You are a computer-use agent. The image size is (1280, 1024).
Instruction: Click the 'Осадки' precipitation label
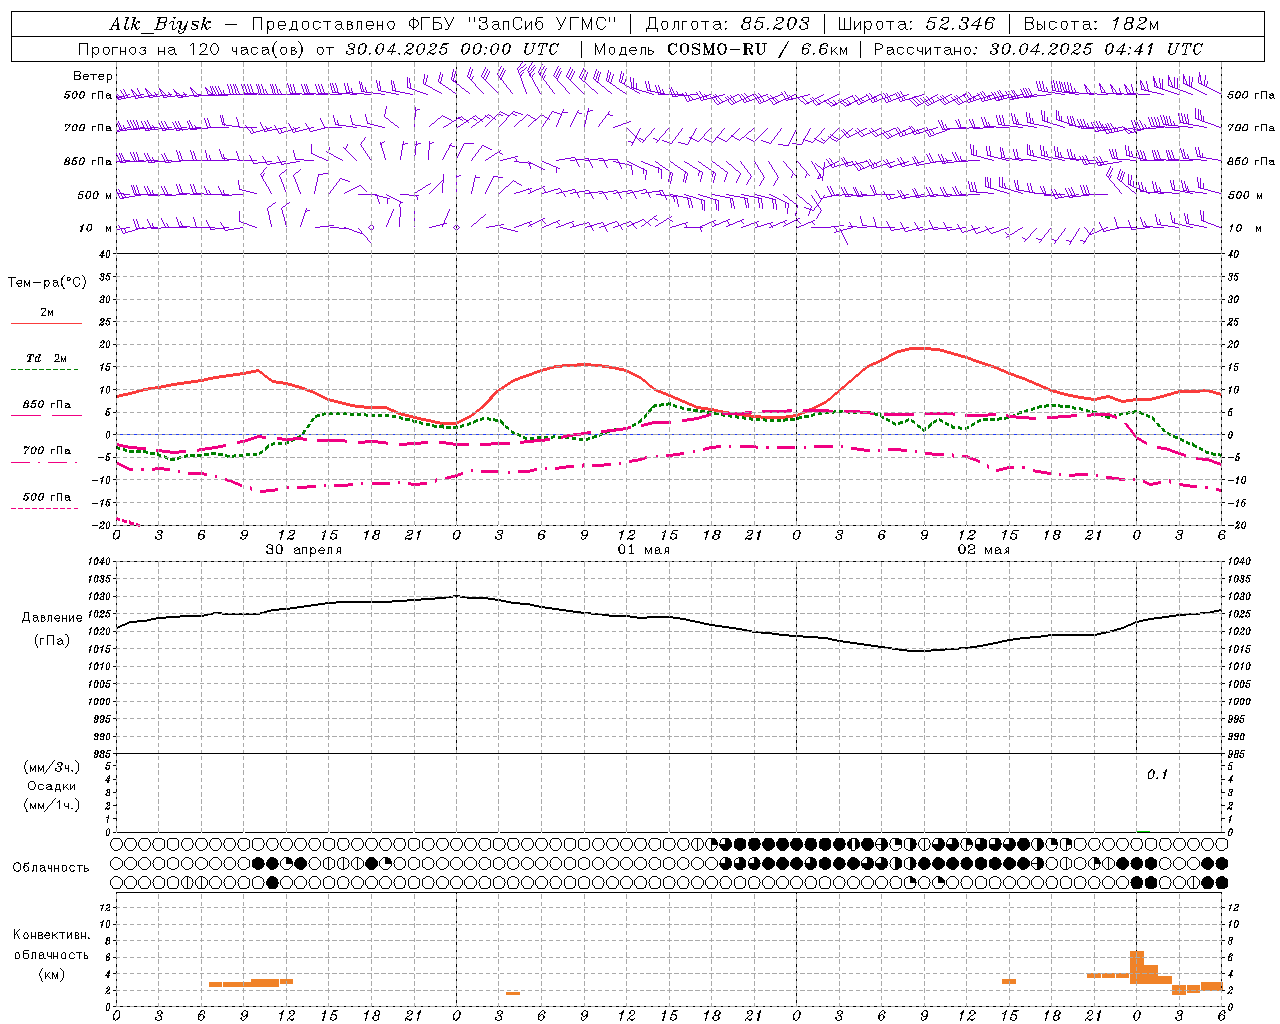click(x=52, y=787)
